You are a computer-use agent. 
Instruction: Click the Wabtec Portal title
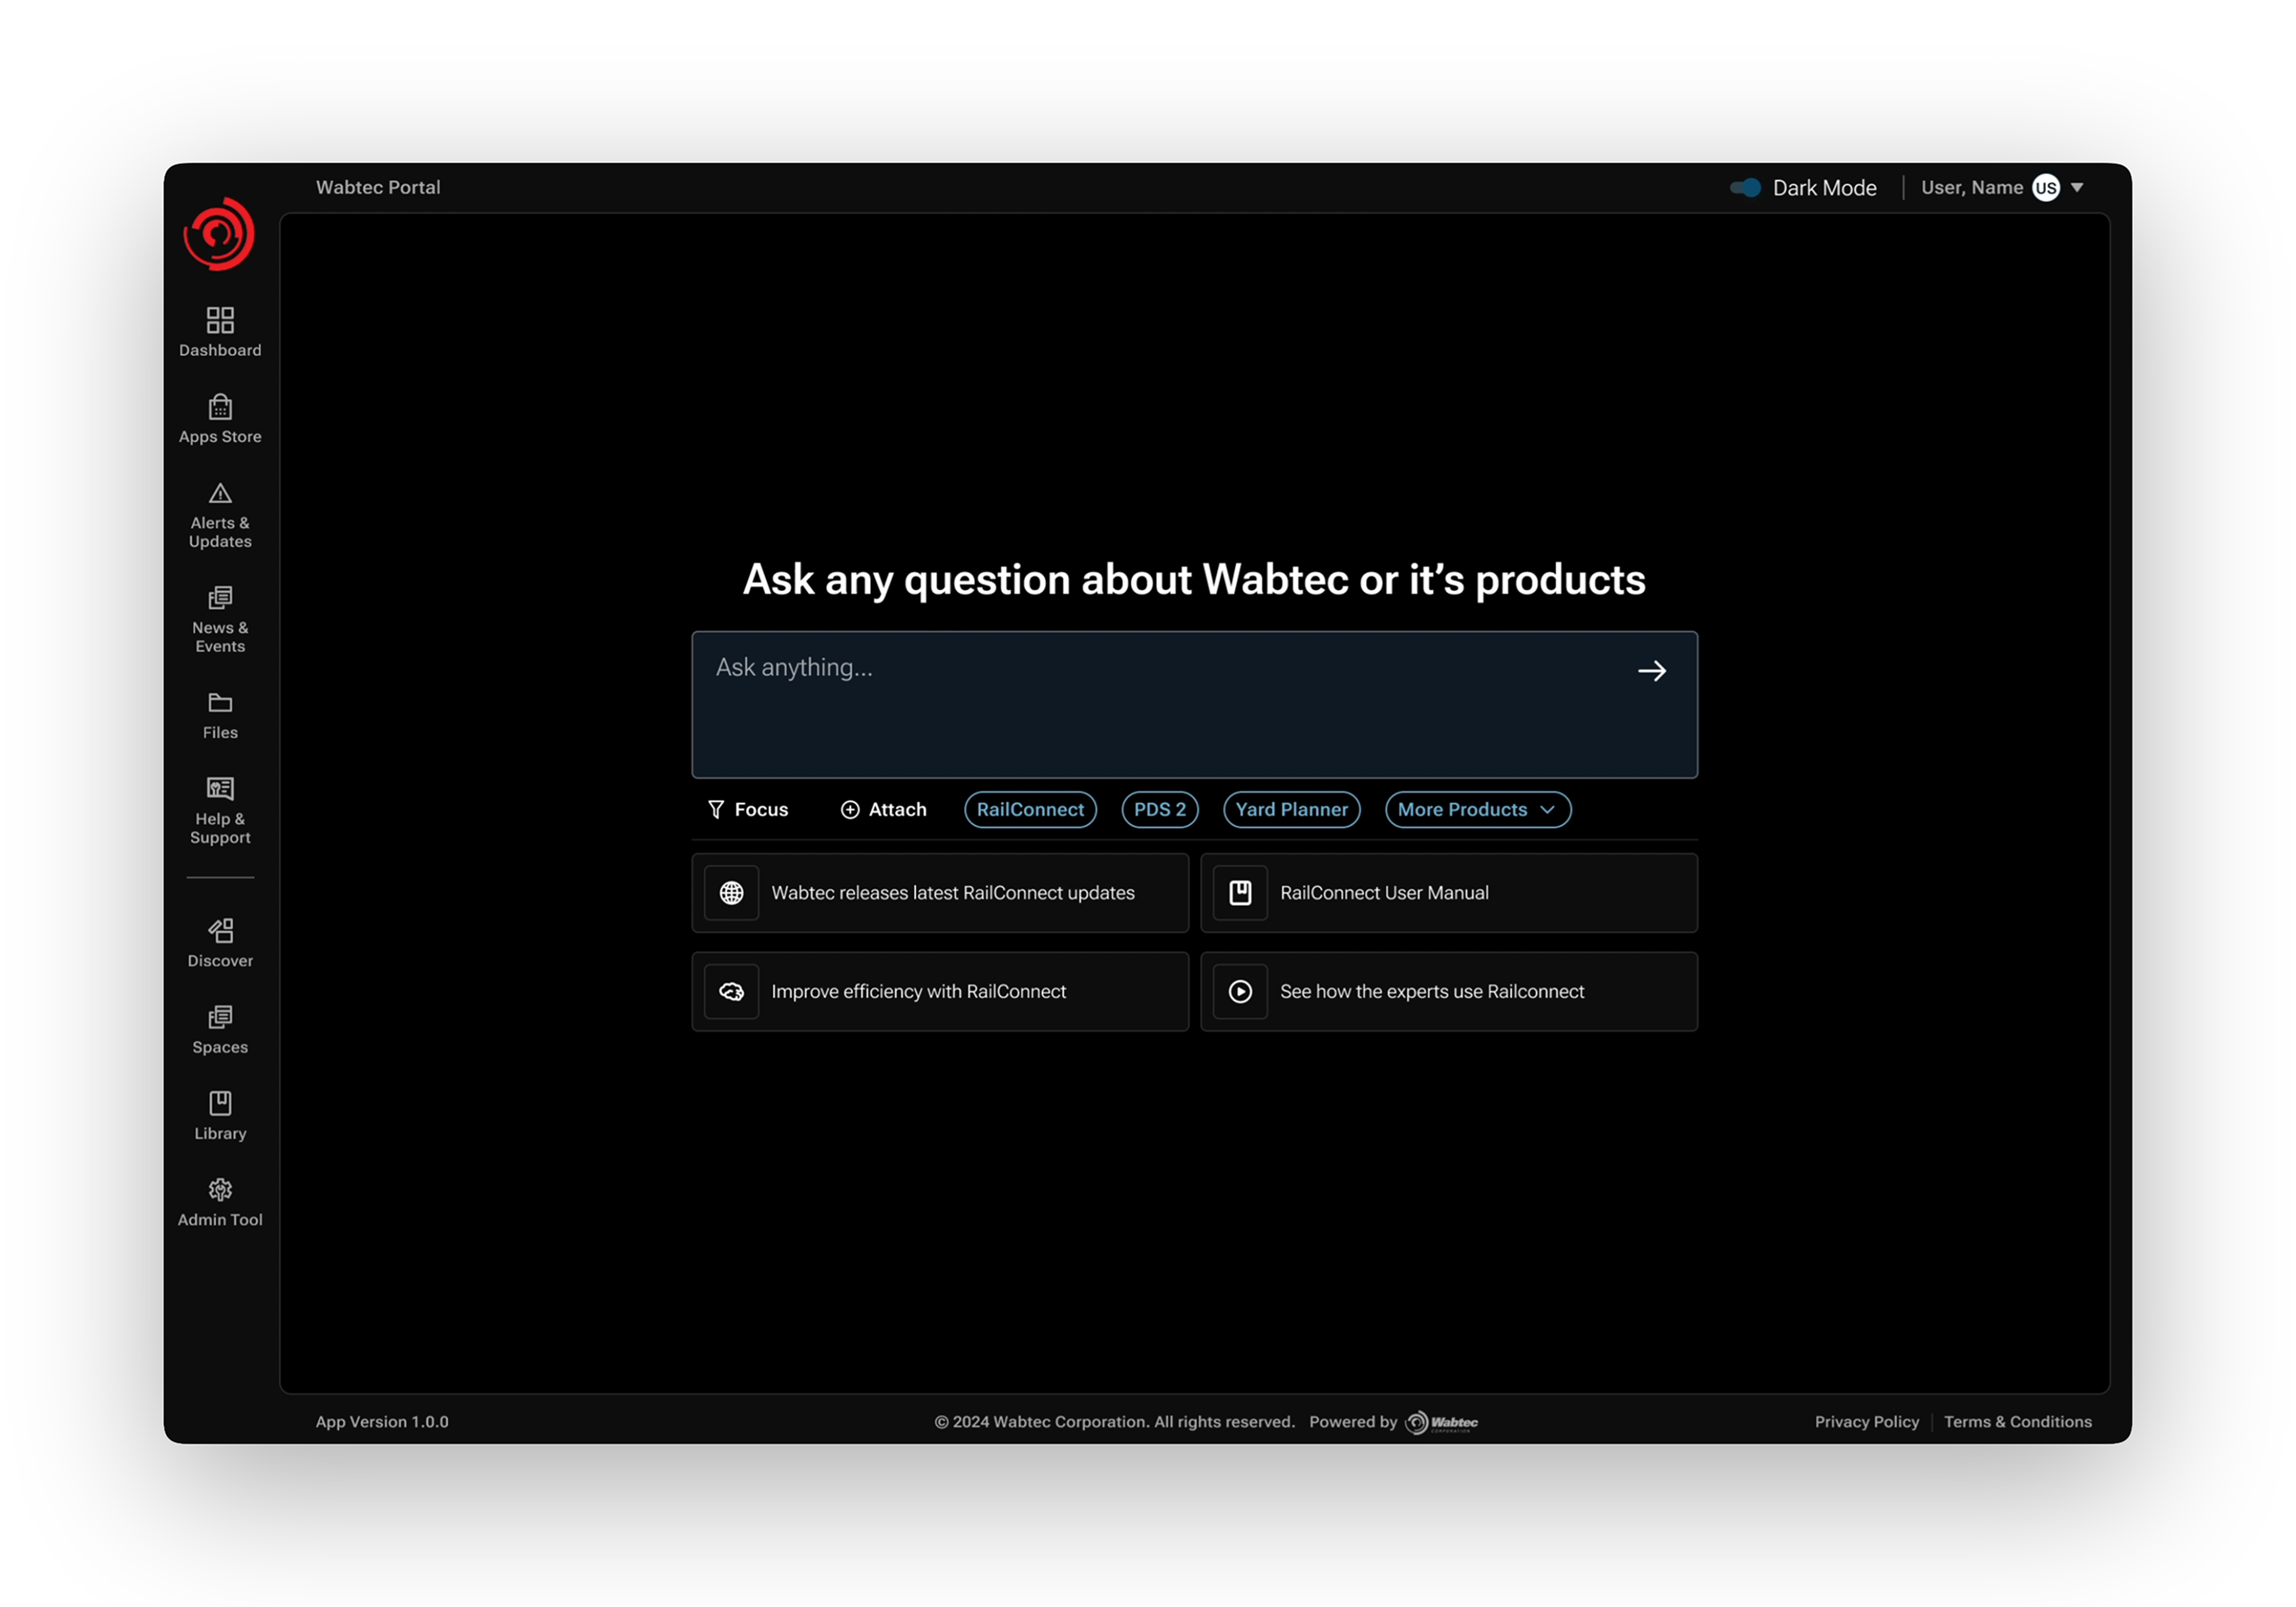(378, 188)
